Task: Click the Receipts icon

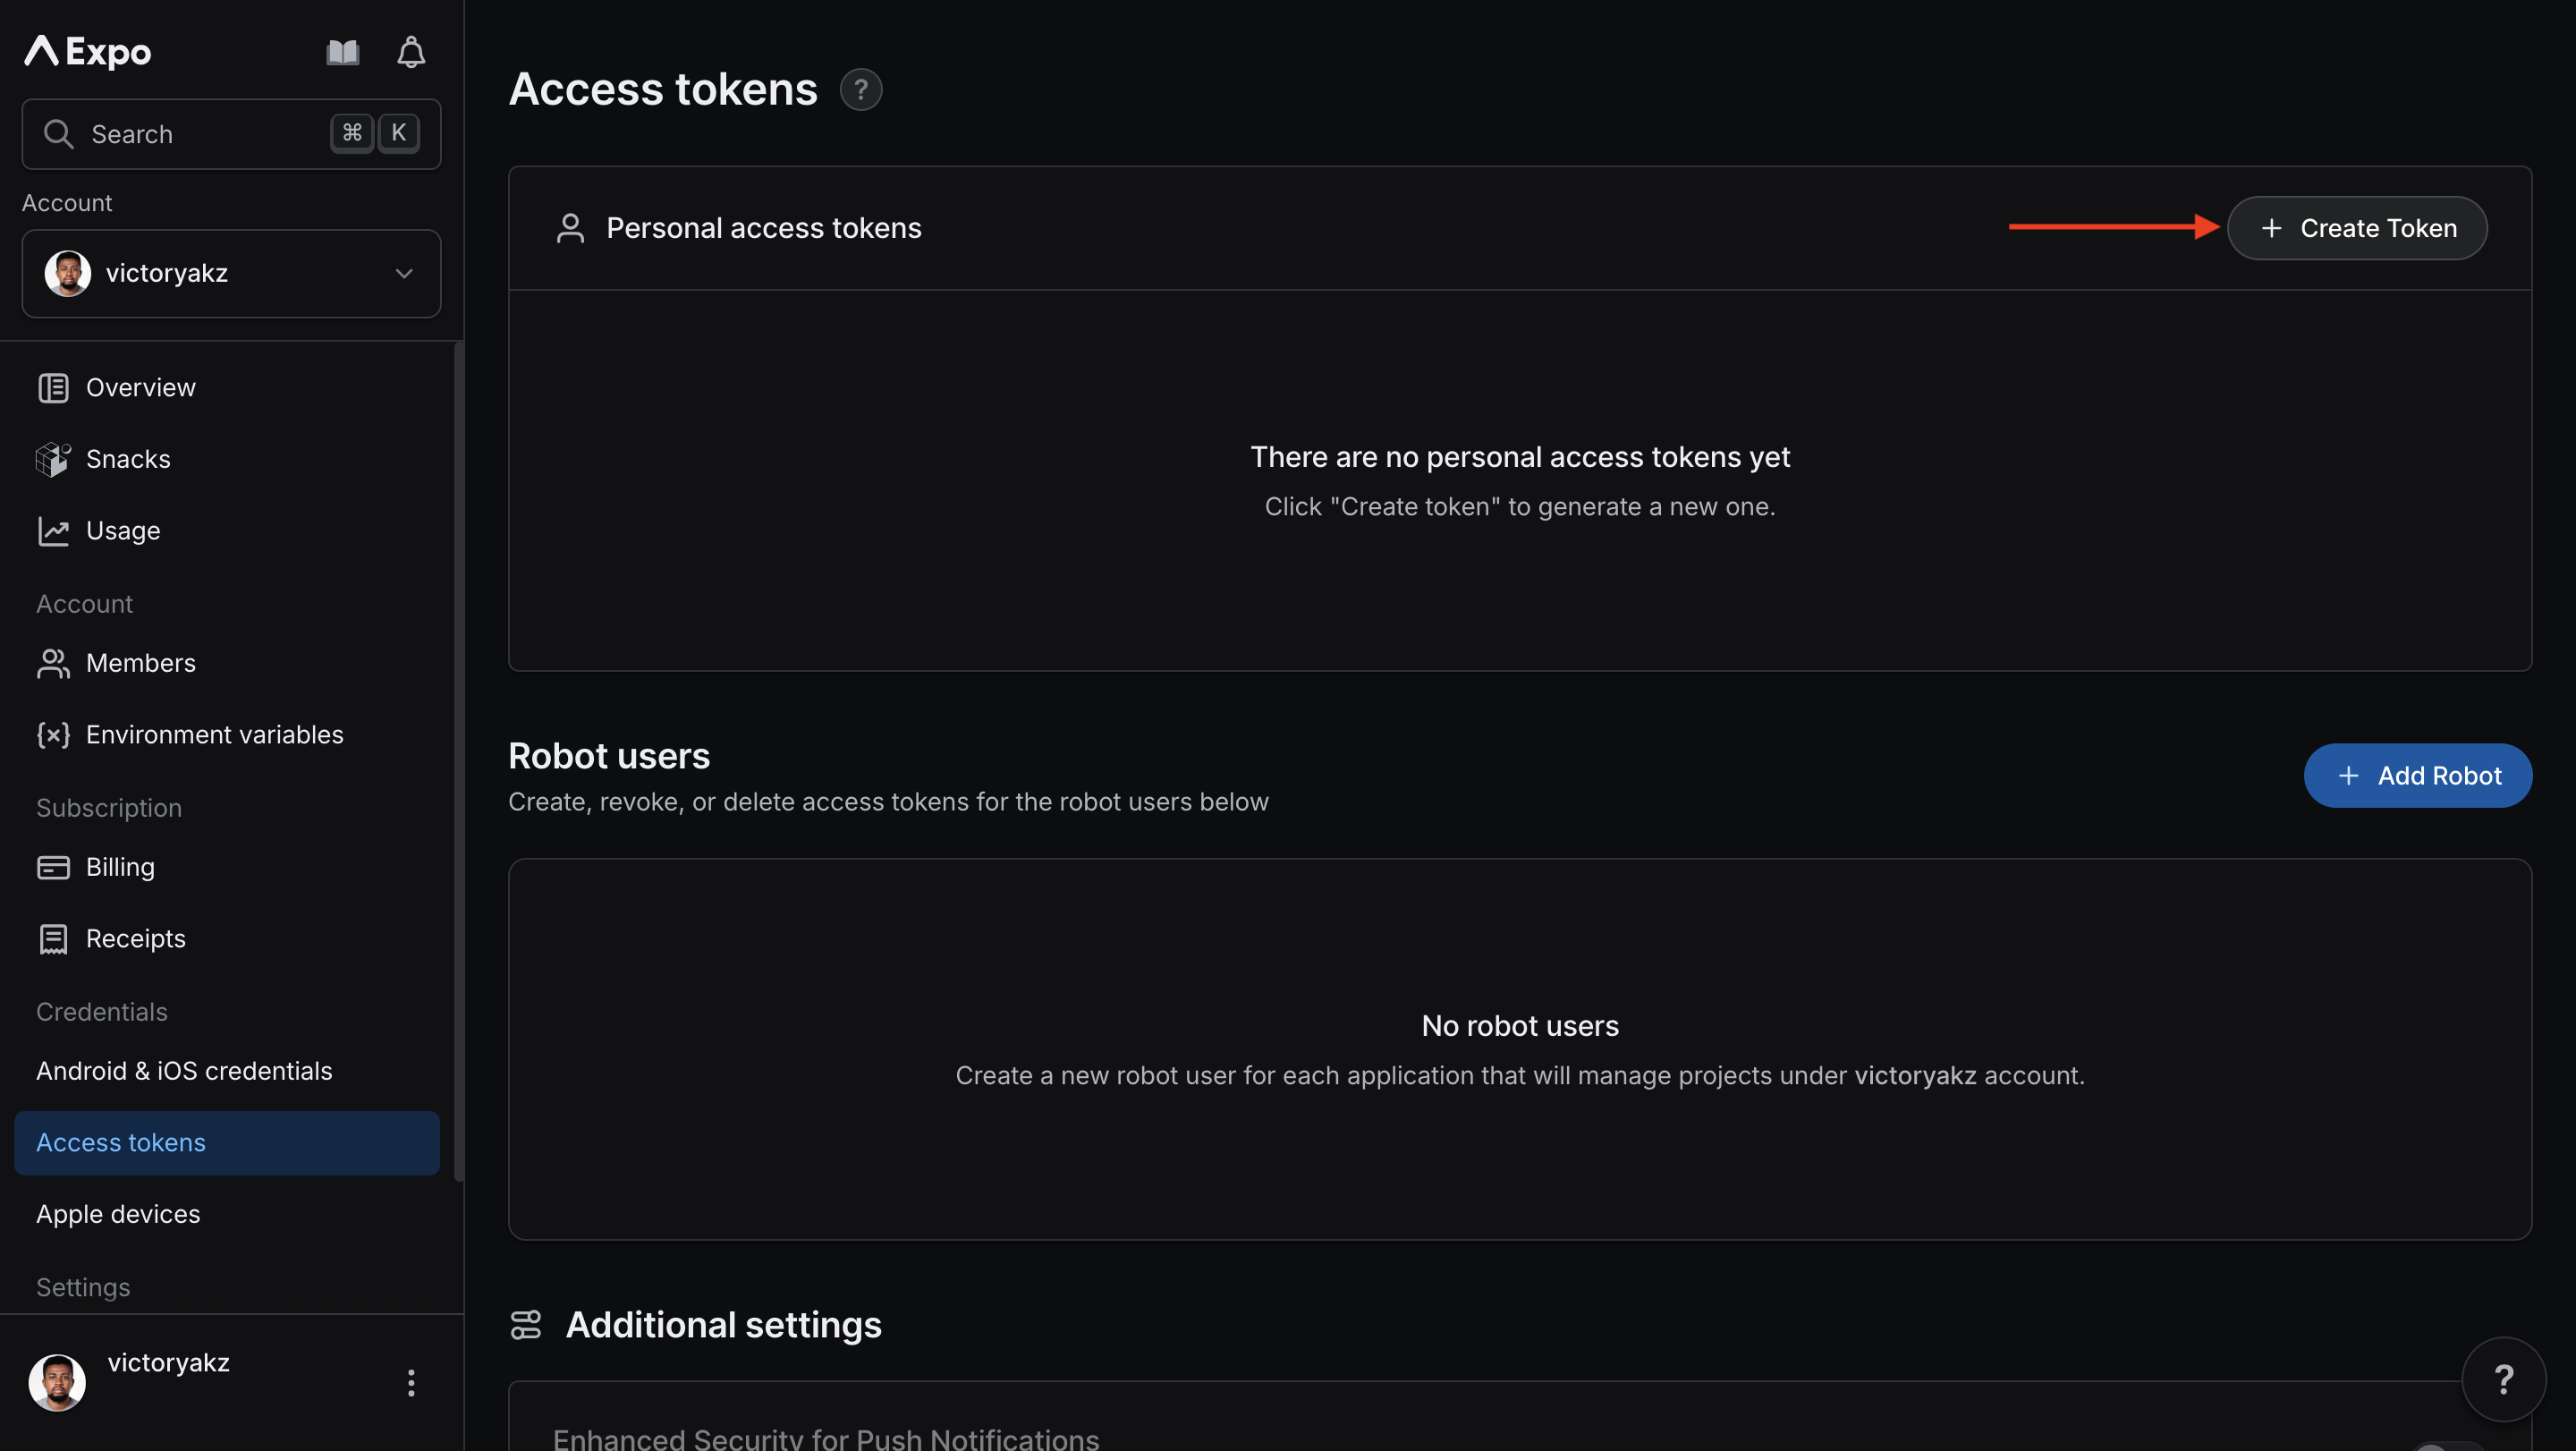Action: pyautogui.click(x=54, y=938)
